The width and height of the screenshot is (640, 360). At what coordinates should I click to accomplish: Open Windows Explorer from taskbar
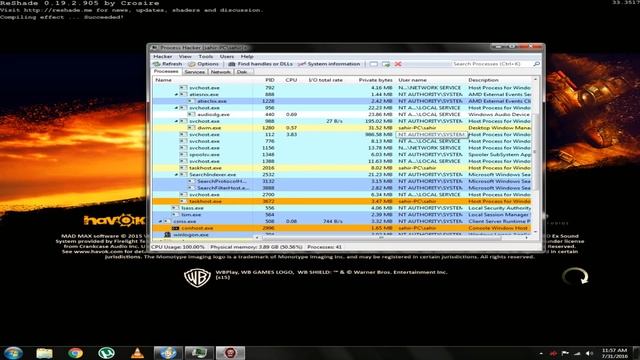click(x=44, y=353)
